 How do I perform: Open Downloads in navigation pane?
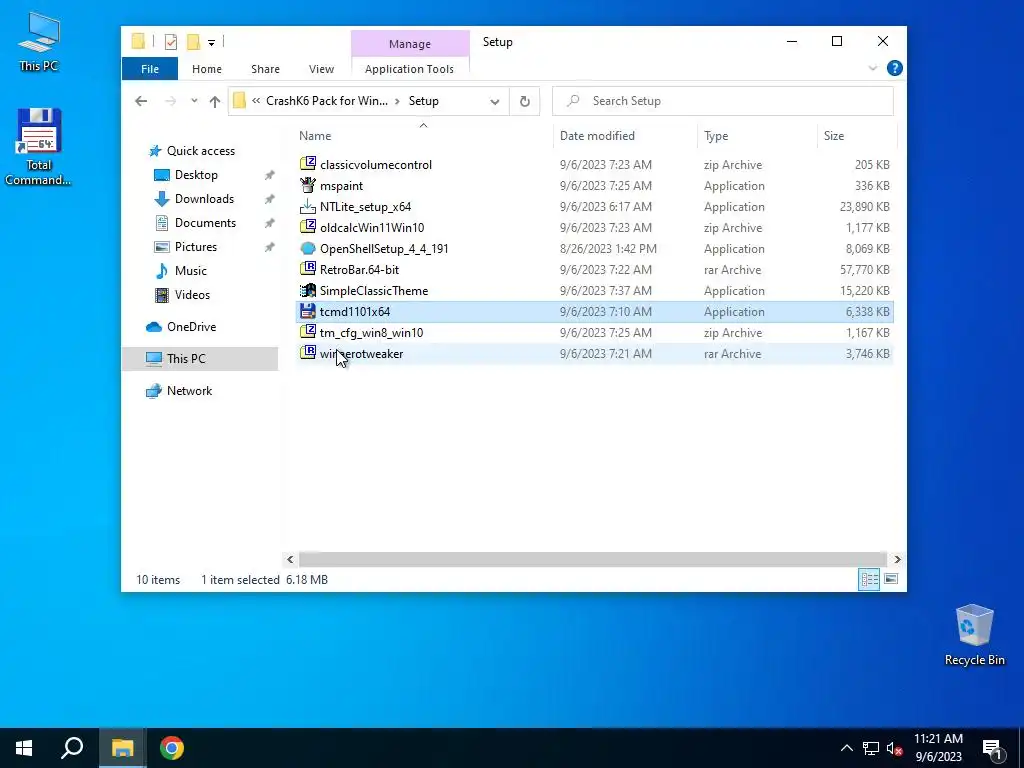[204, 199]
